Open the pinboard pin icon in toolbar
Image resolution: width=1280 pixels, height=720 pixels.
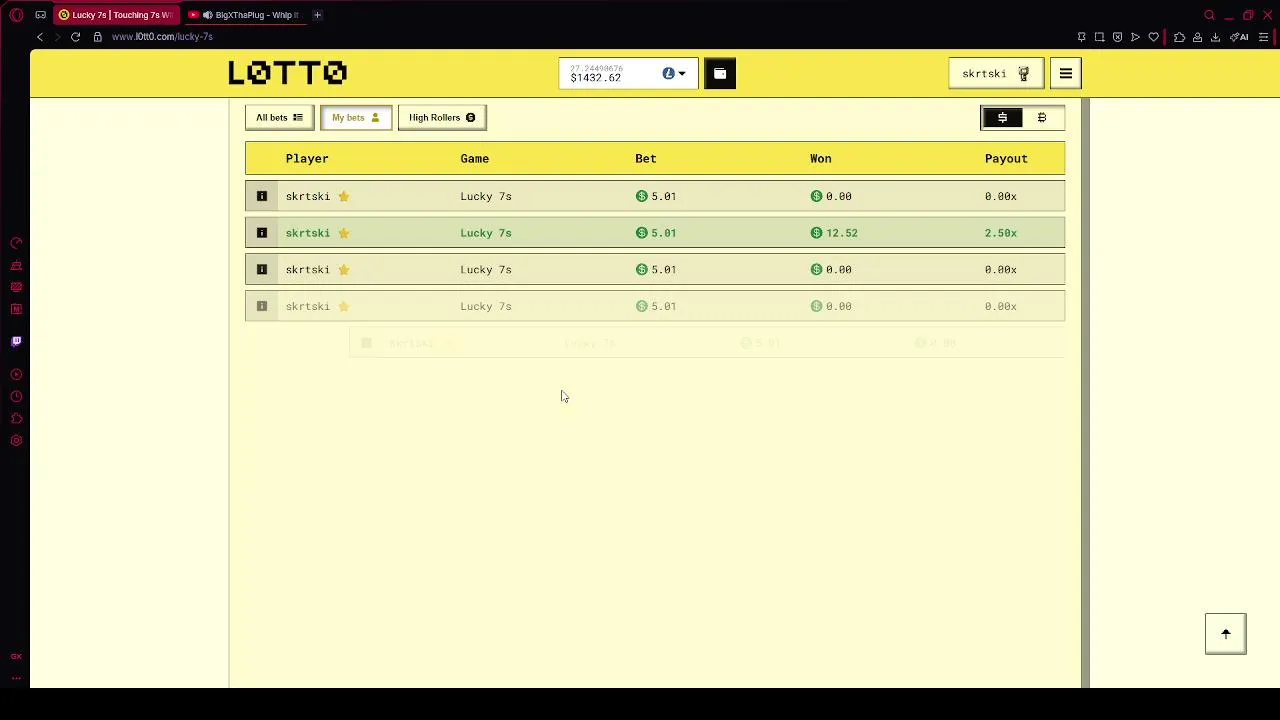(1081, 37)
